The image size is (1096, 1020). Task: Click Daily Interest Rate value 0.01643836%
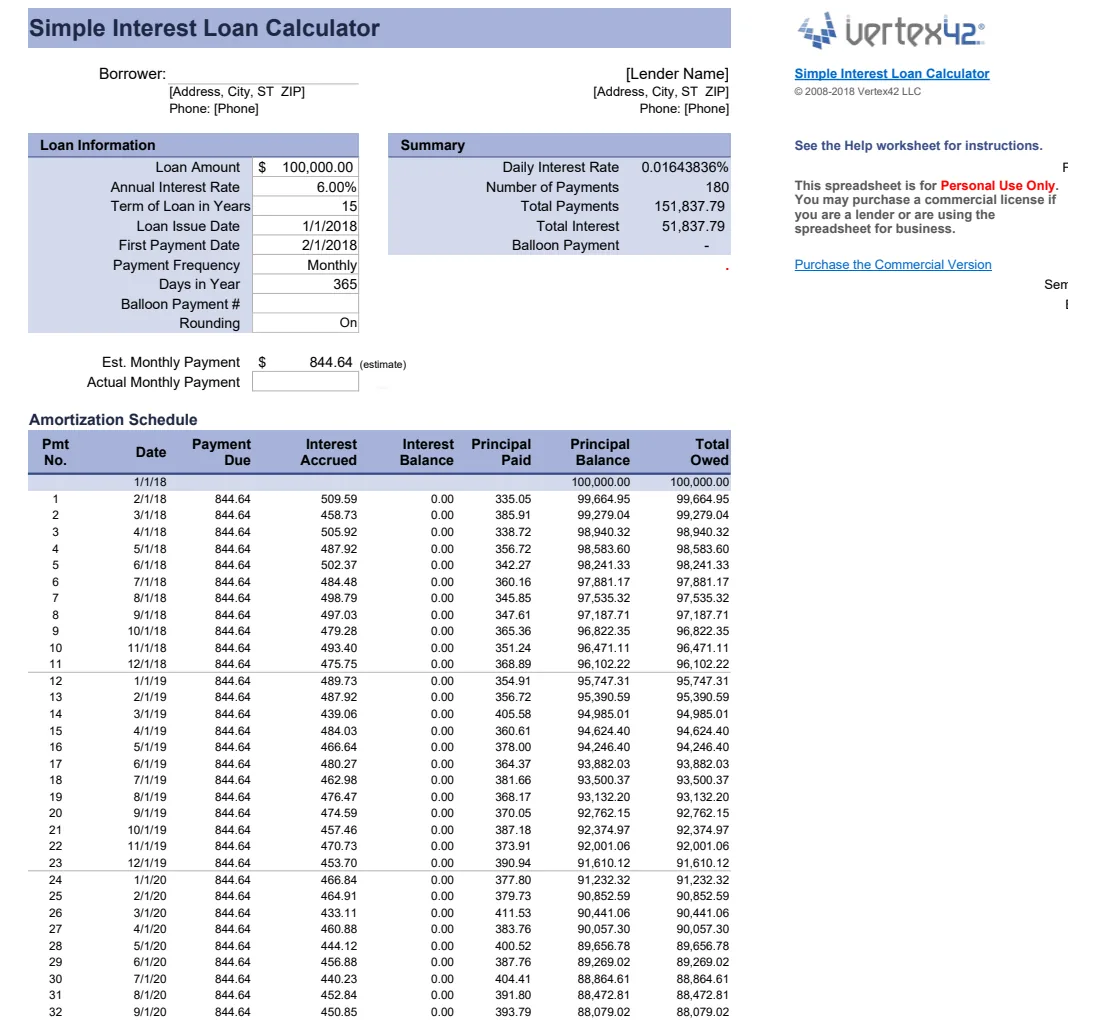[684, 167]
